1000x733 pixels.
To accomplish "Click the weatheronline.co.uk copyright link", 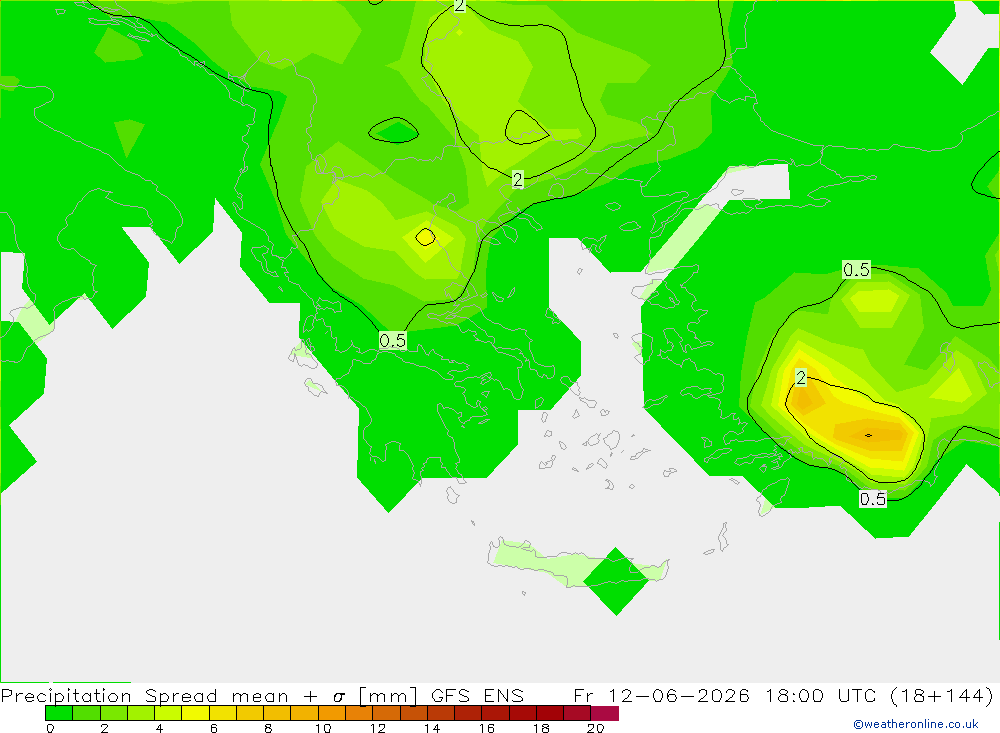I will click(915, 724).
